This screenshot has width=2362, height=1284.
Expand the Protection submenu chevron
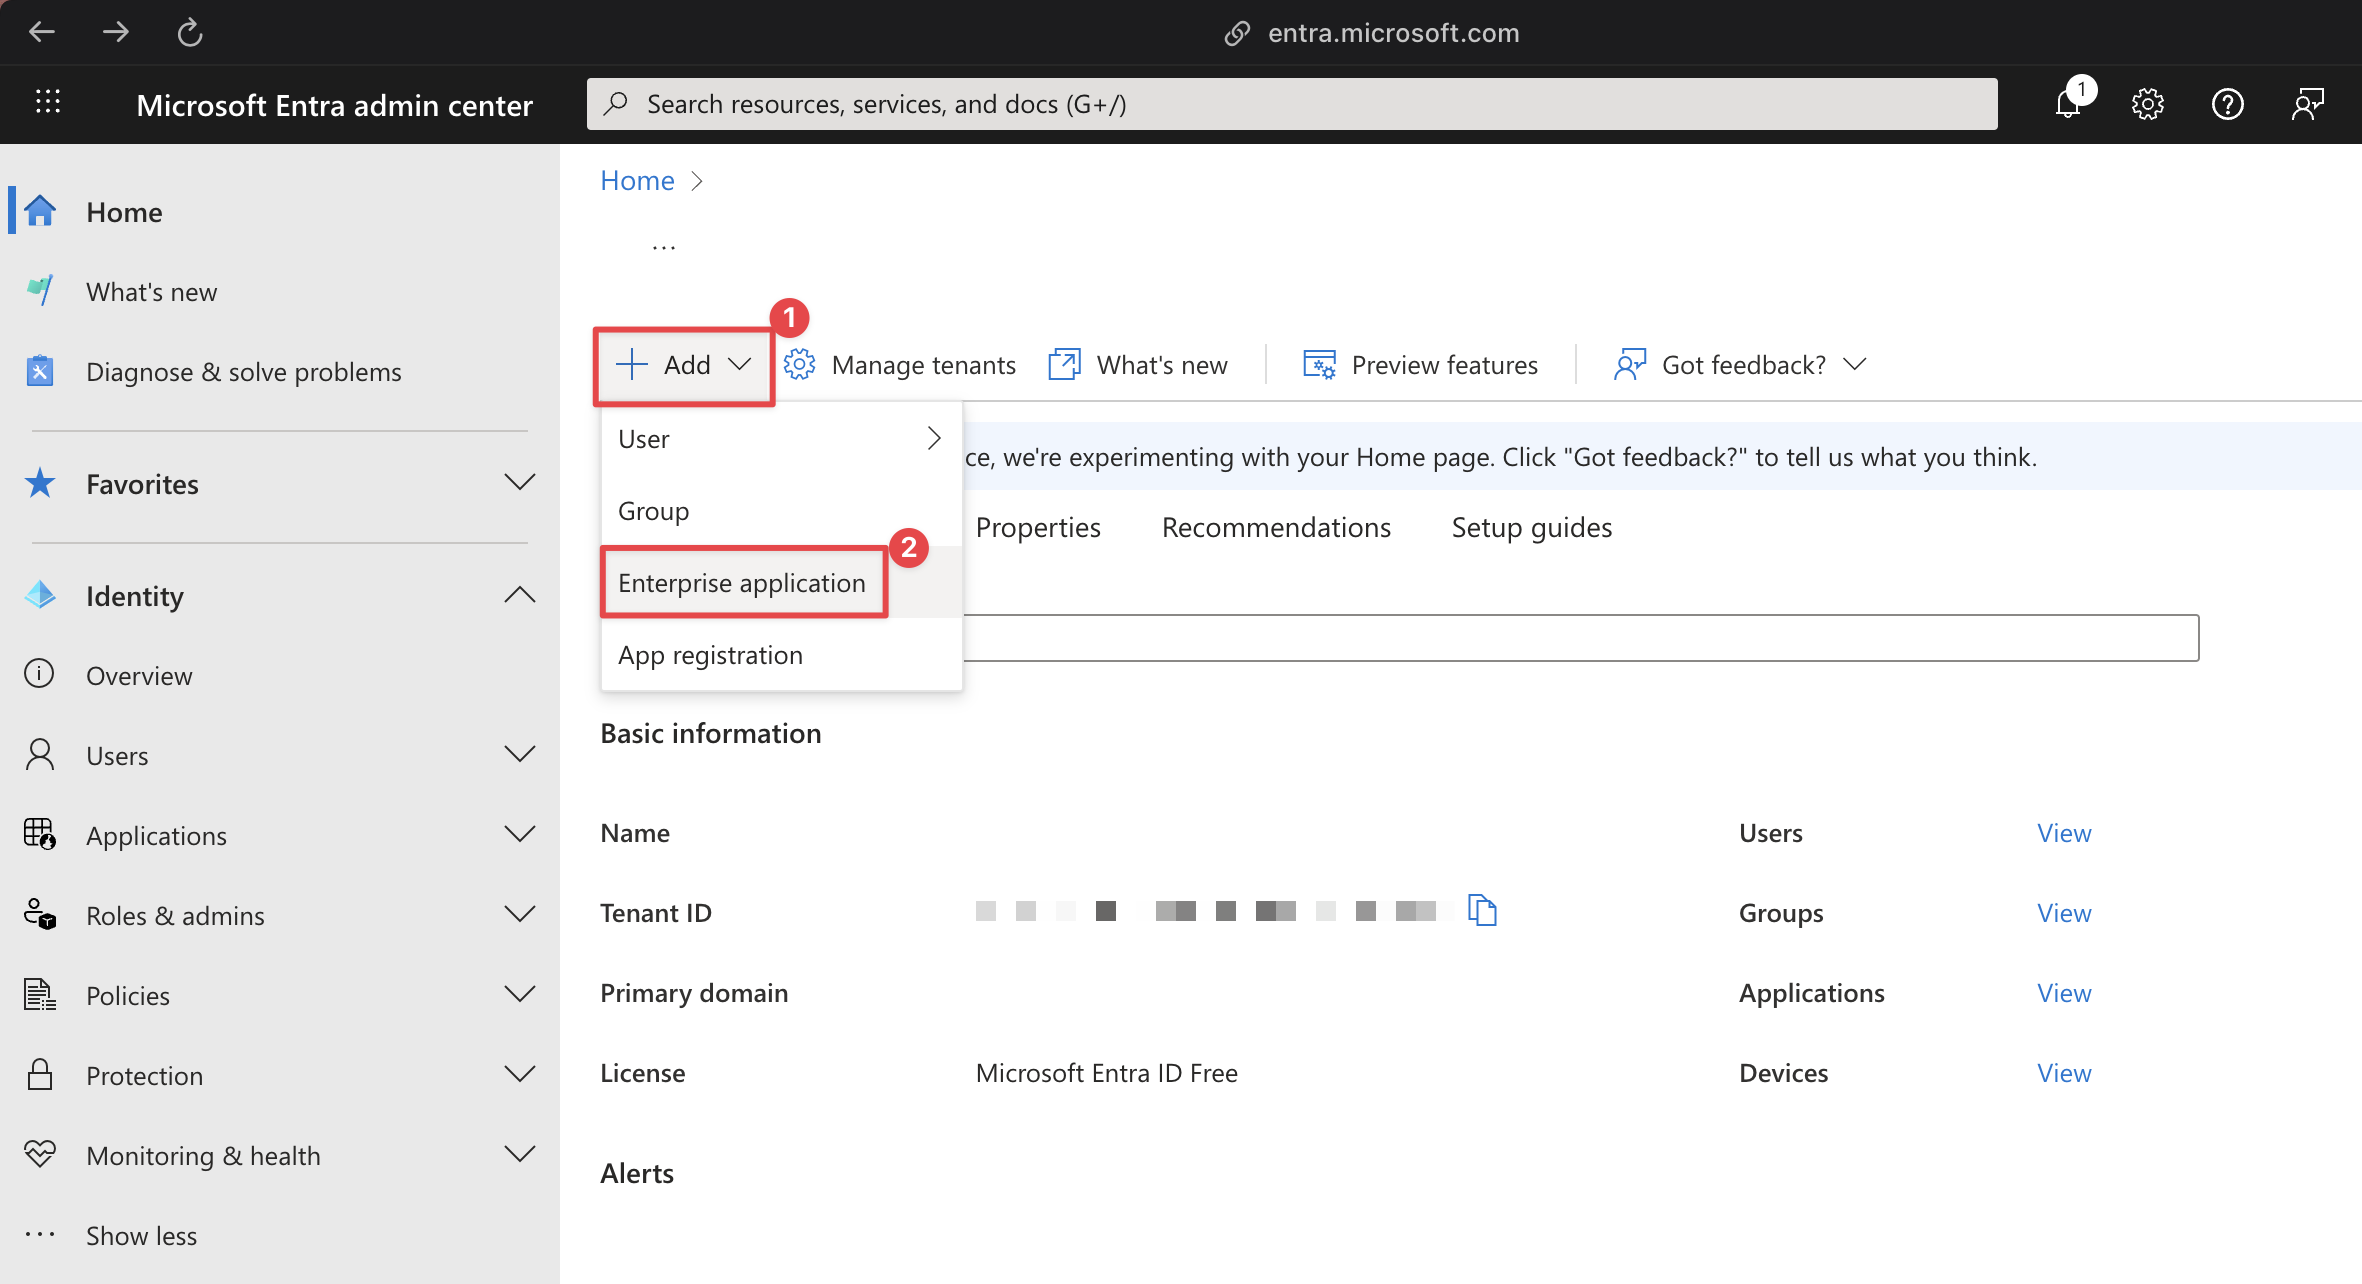pyautogui.click(x=520, y=1074)
